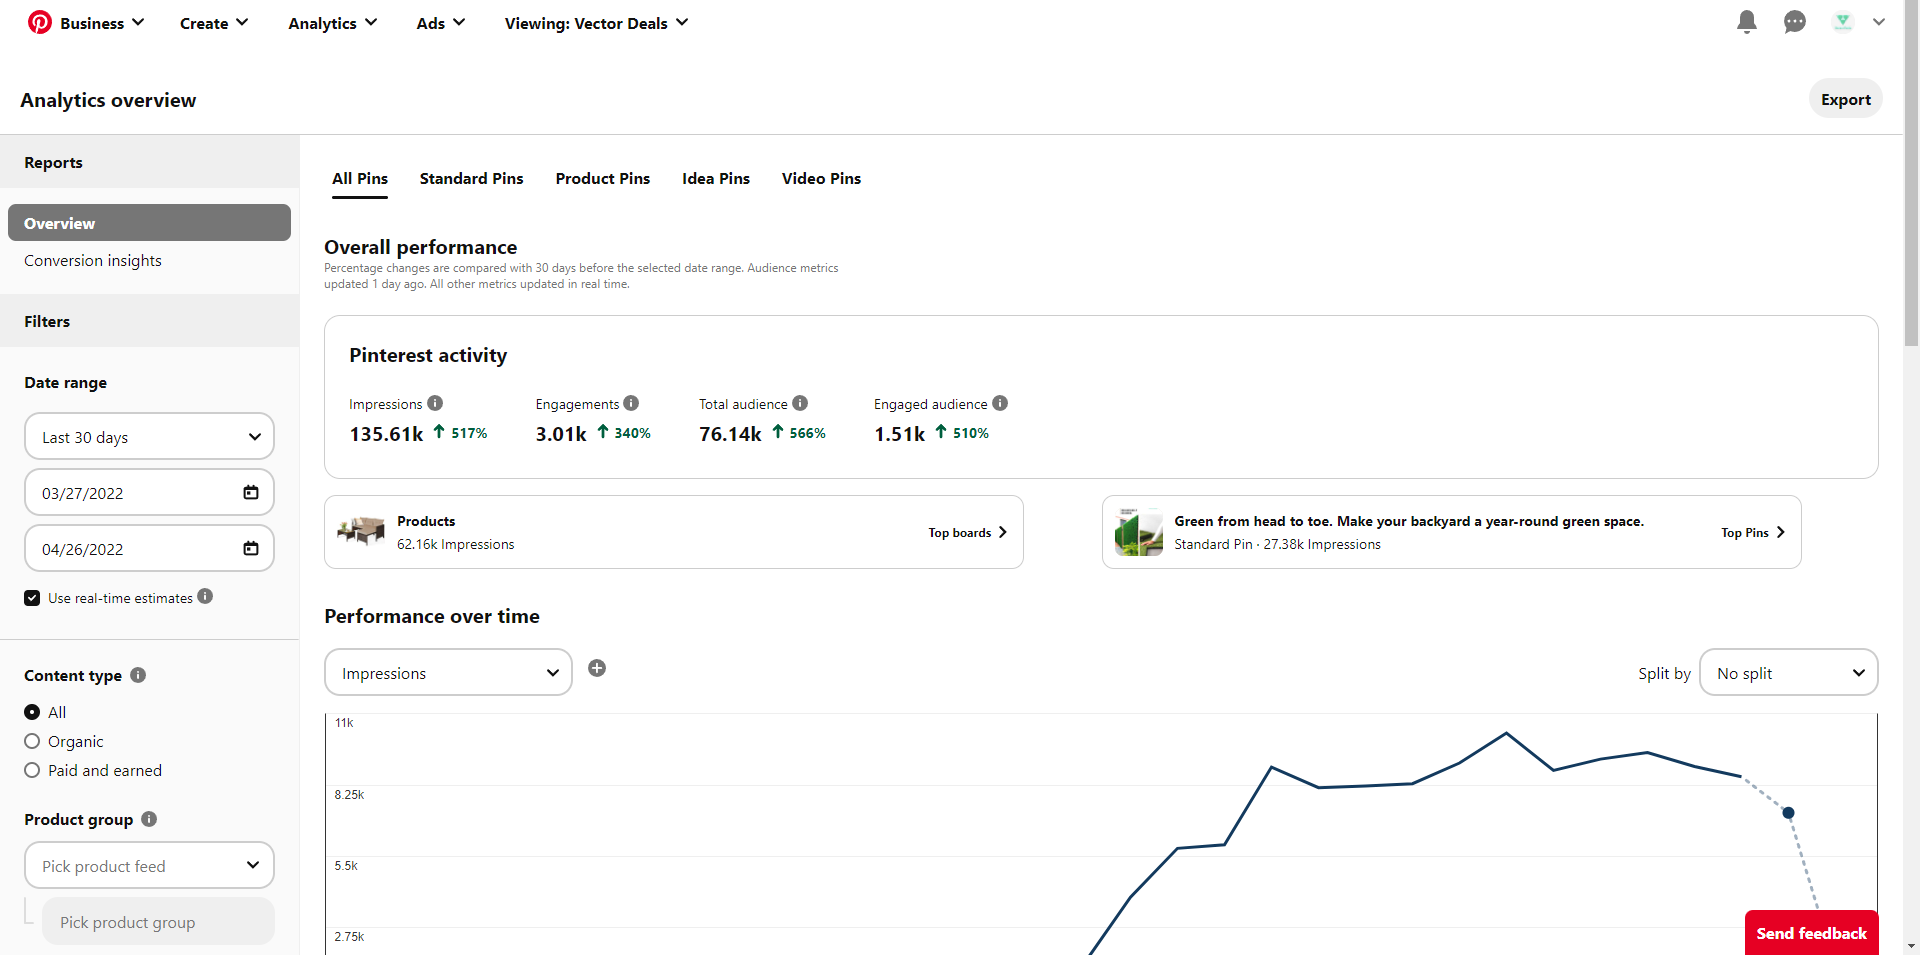Click the Top Pins arrow icon
1920x955 pixels.
1780,532
